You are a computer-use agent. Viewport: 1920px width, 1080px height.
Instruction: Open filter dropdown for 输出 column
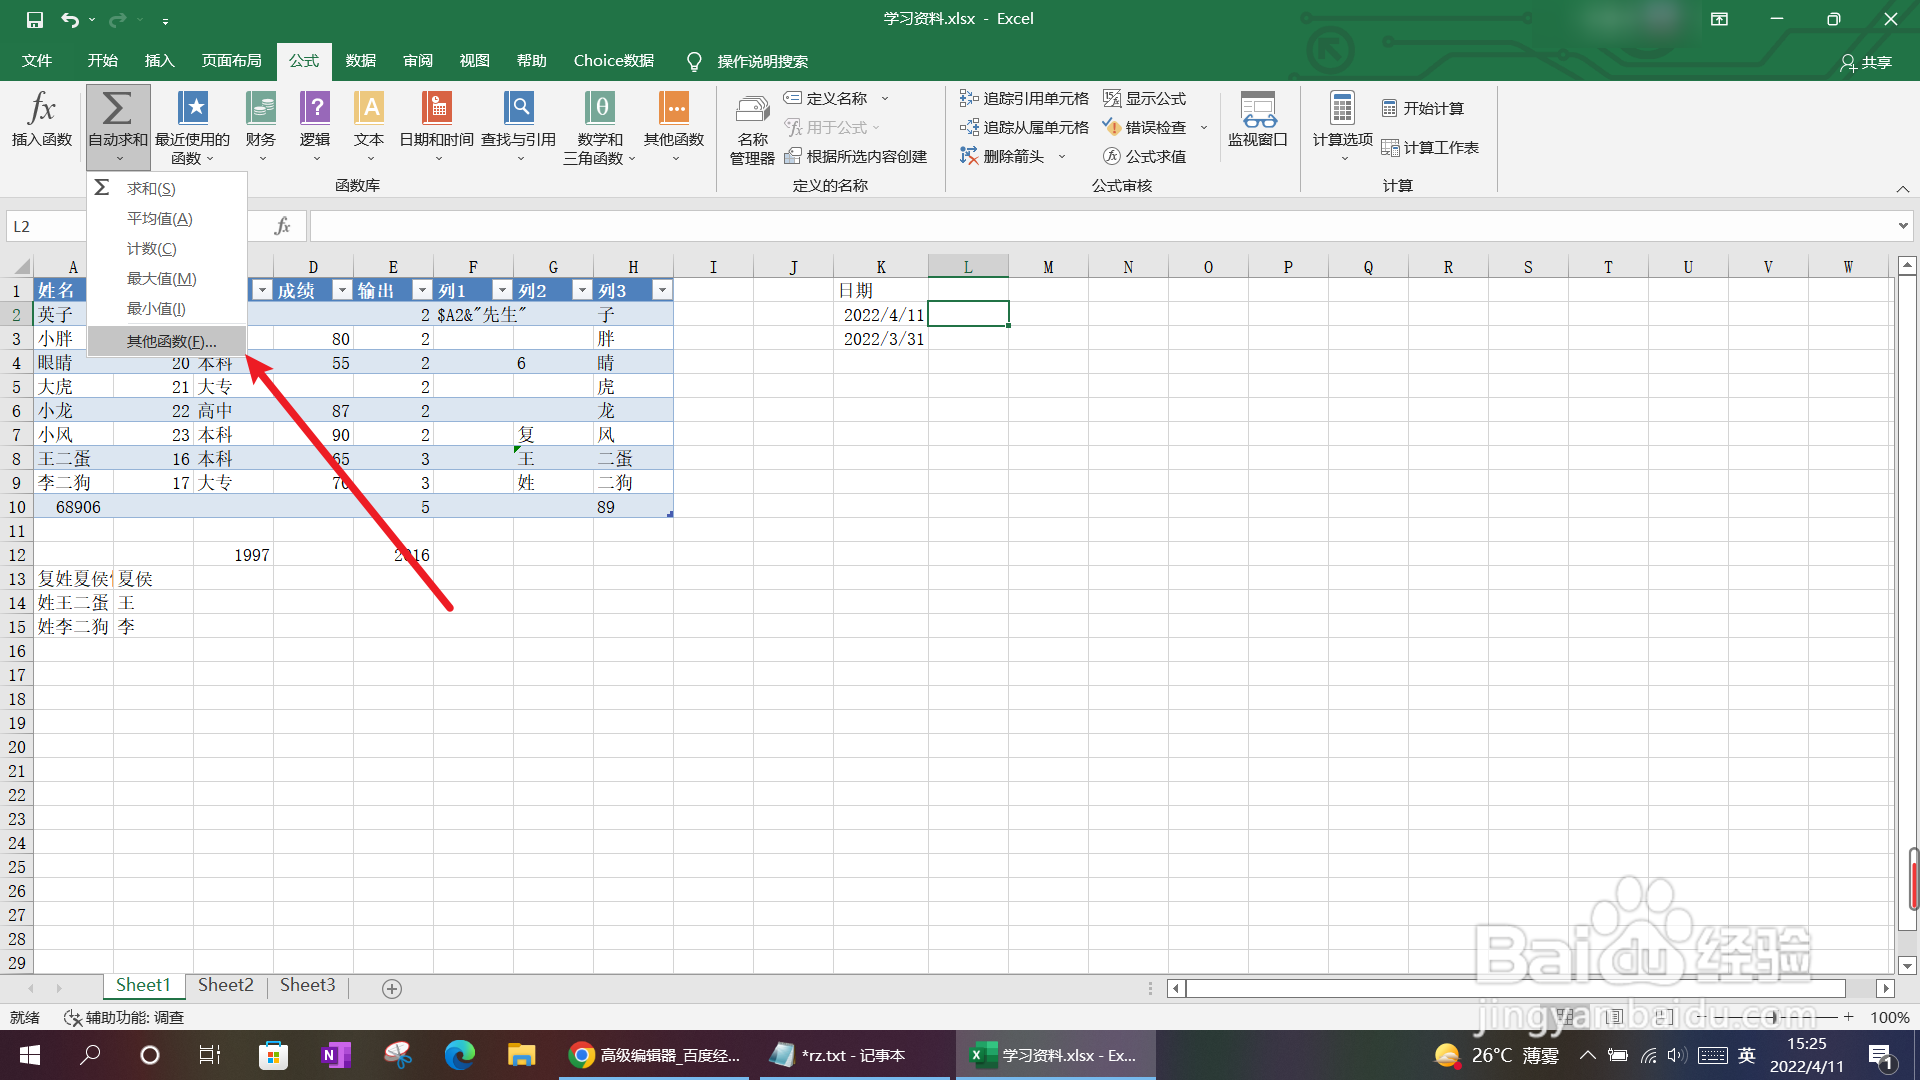pos(422,290)
